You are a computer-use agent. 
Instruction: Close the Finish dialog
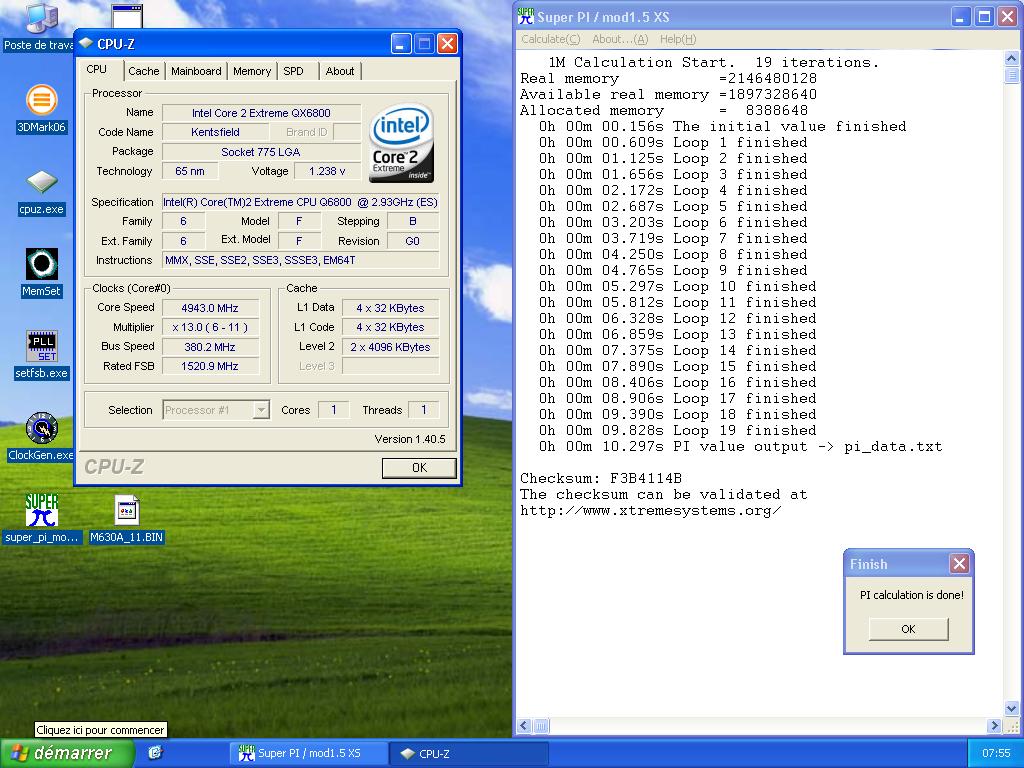point(959,564)
